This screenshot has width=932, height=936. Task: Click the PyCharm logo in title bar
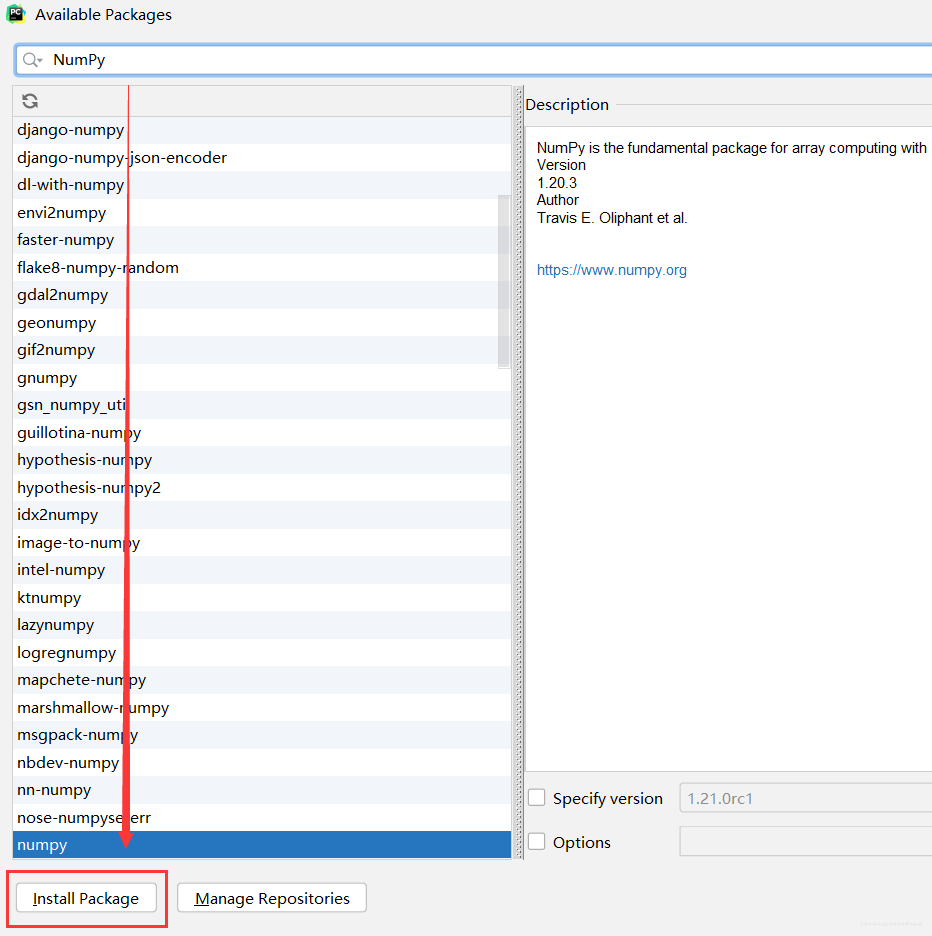(x=16, y=14)
